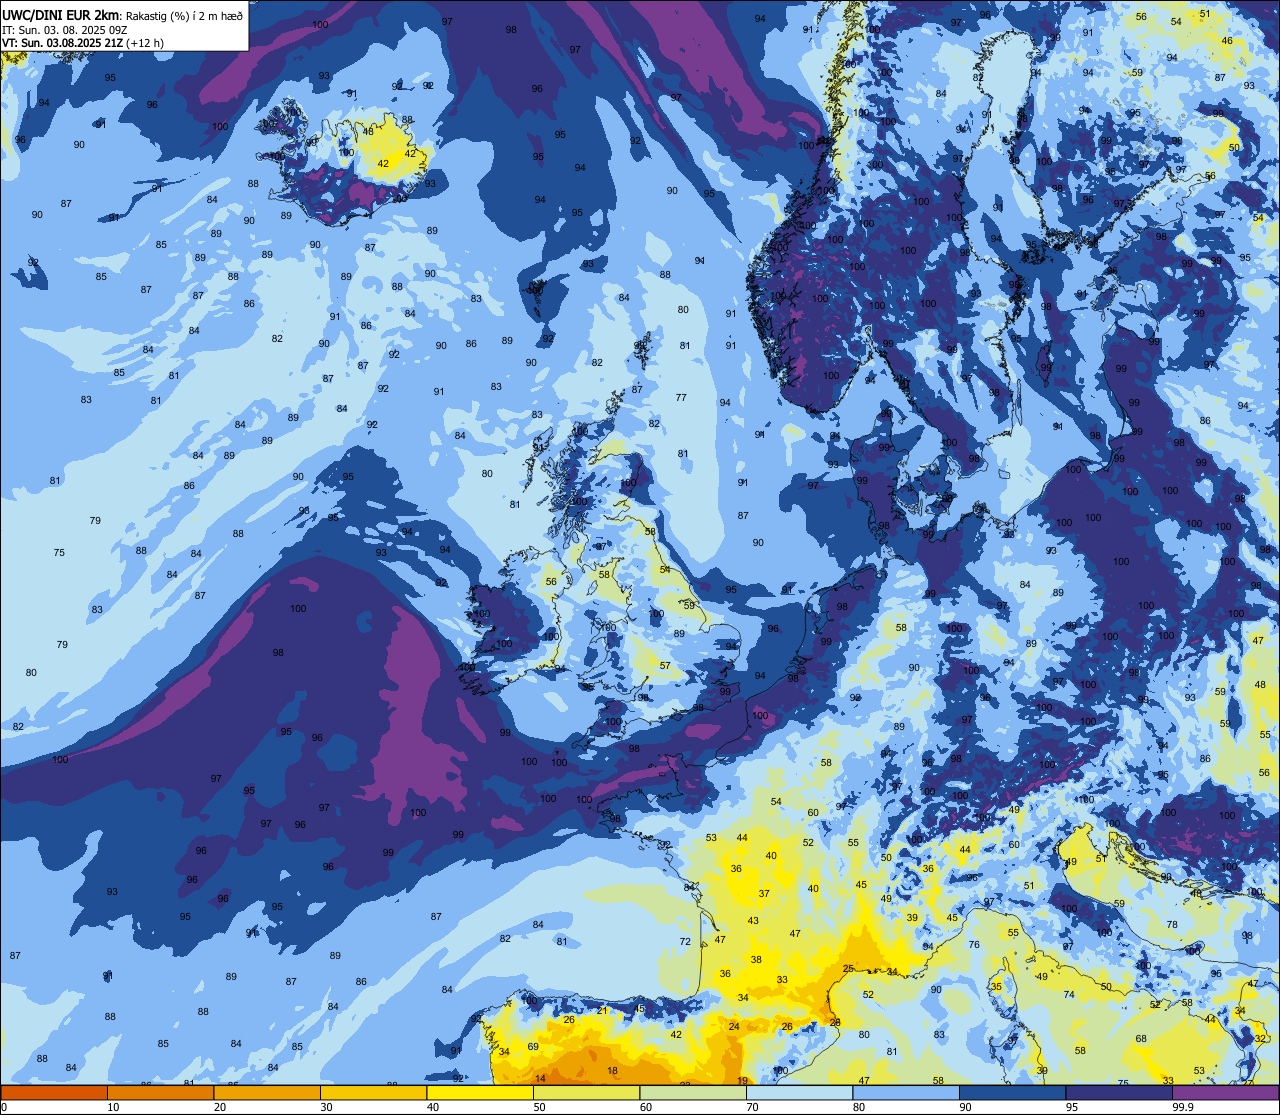Click the 30–40 golden legend swatch

(373, 1092)
